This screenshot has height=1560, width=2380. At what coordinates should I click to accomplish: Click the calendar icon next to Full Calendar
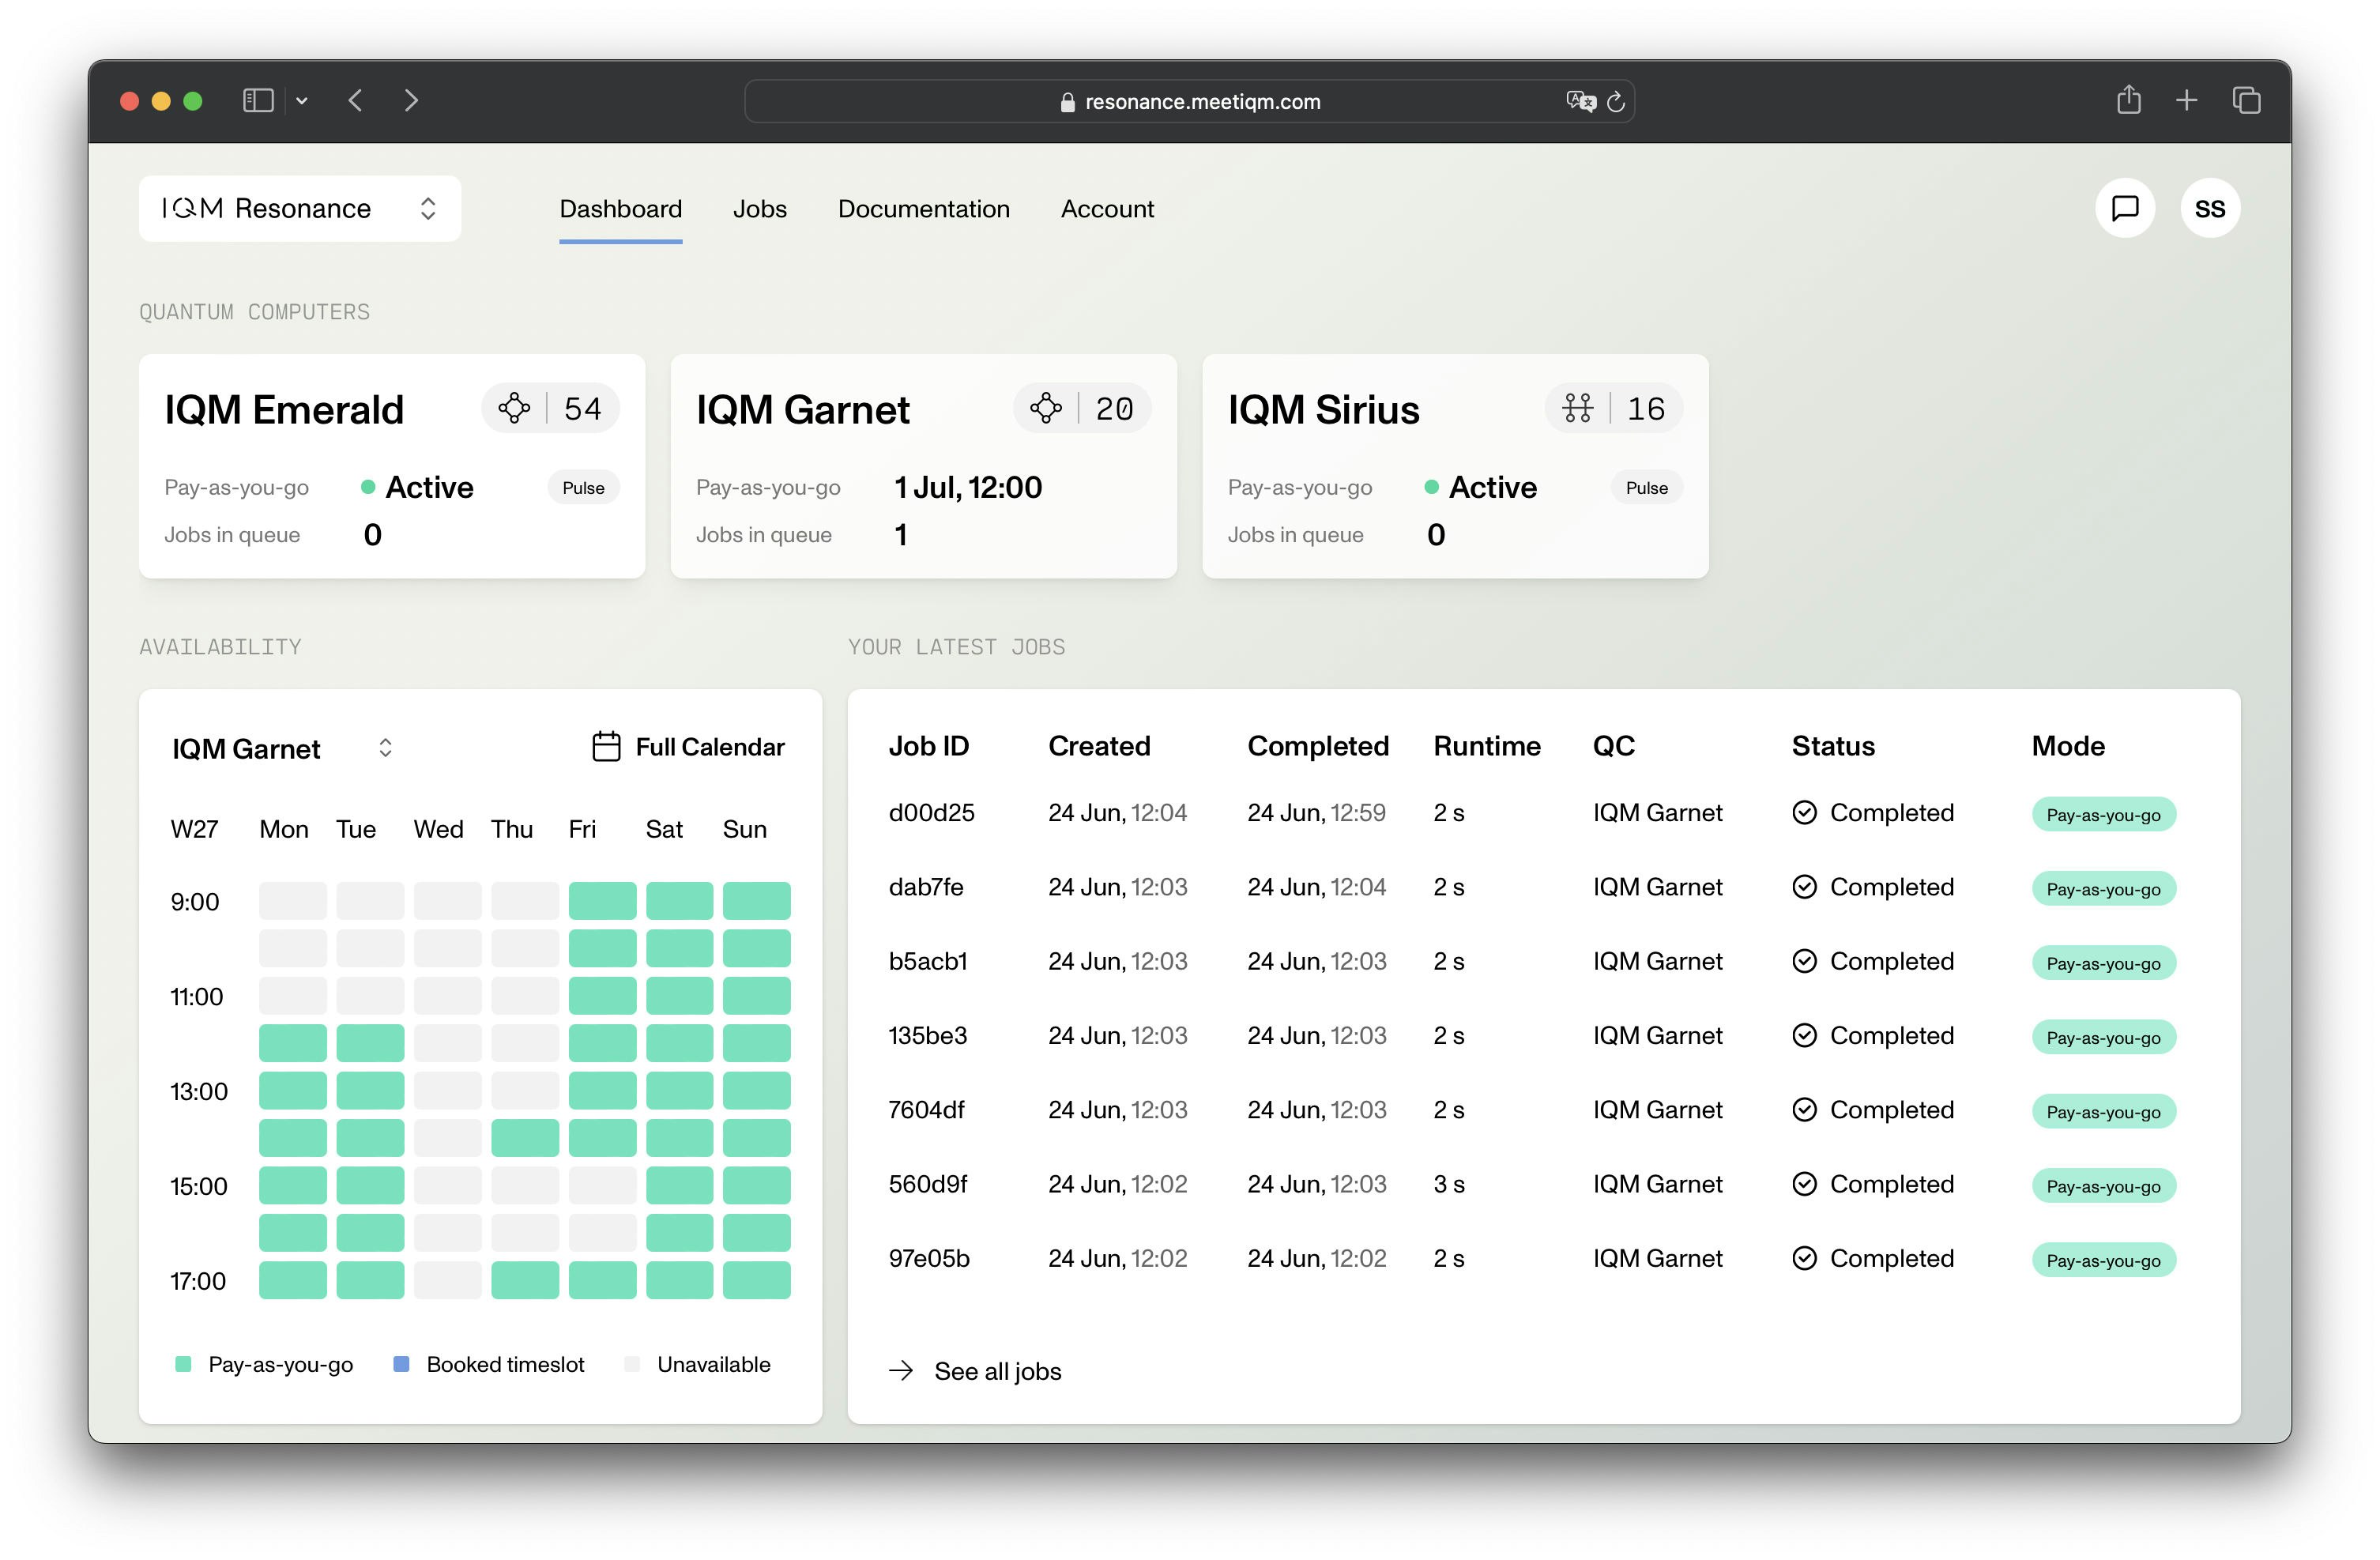click(607, 747)
